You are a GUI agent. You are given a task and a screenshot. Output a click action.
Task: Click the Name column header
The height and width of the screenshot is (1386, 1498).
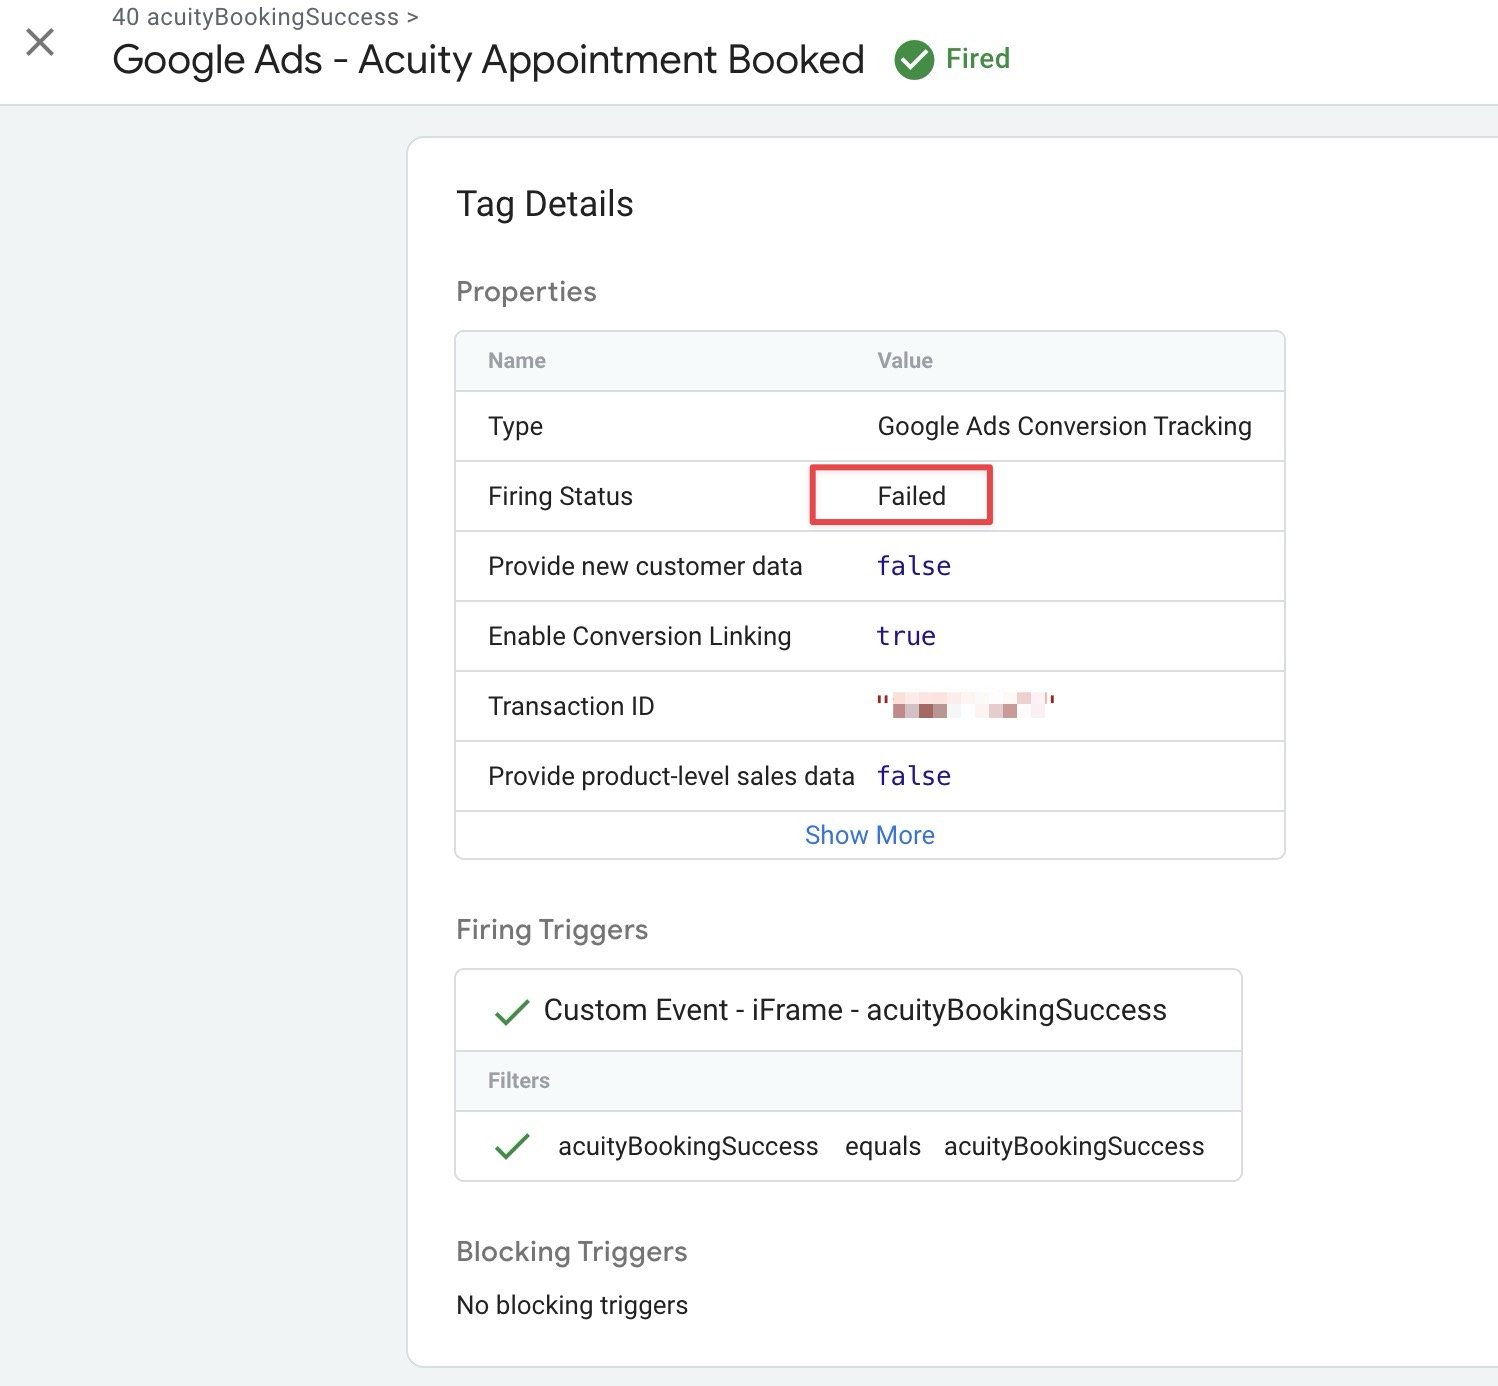(517, 361)
